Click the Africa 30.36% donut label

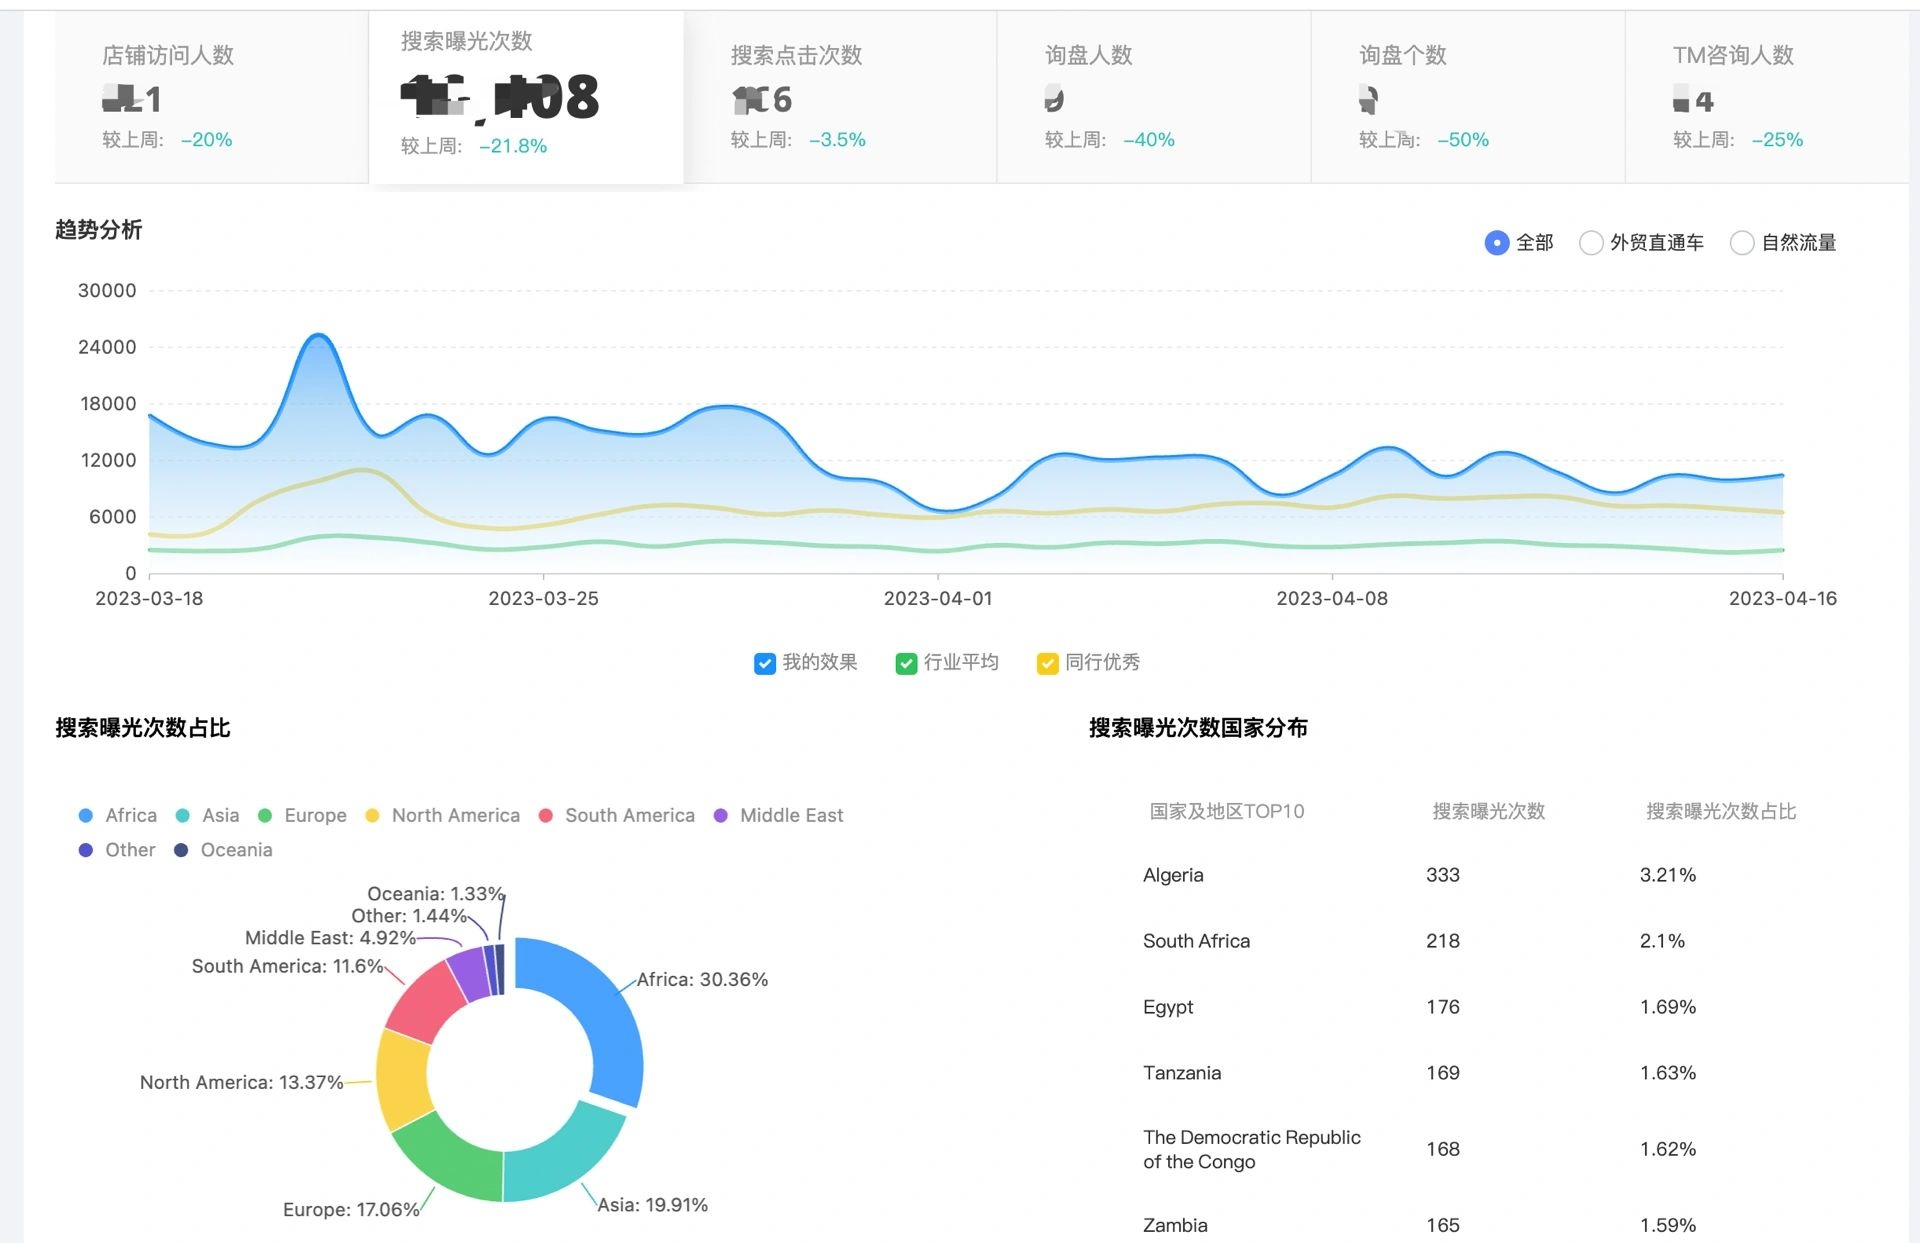702,980
